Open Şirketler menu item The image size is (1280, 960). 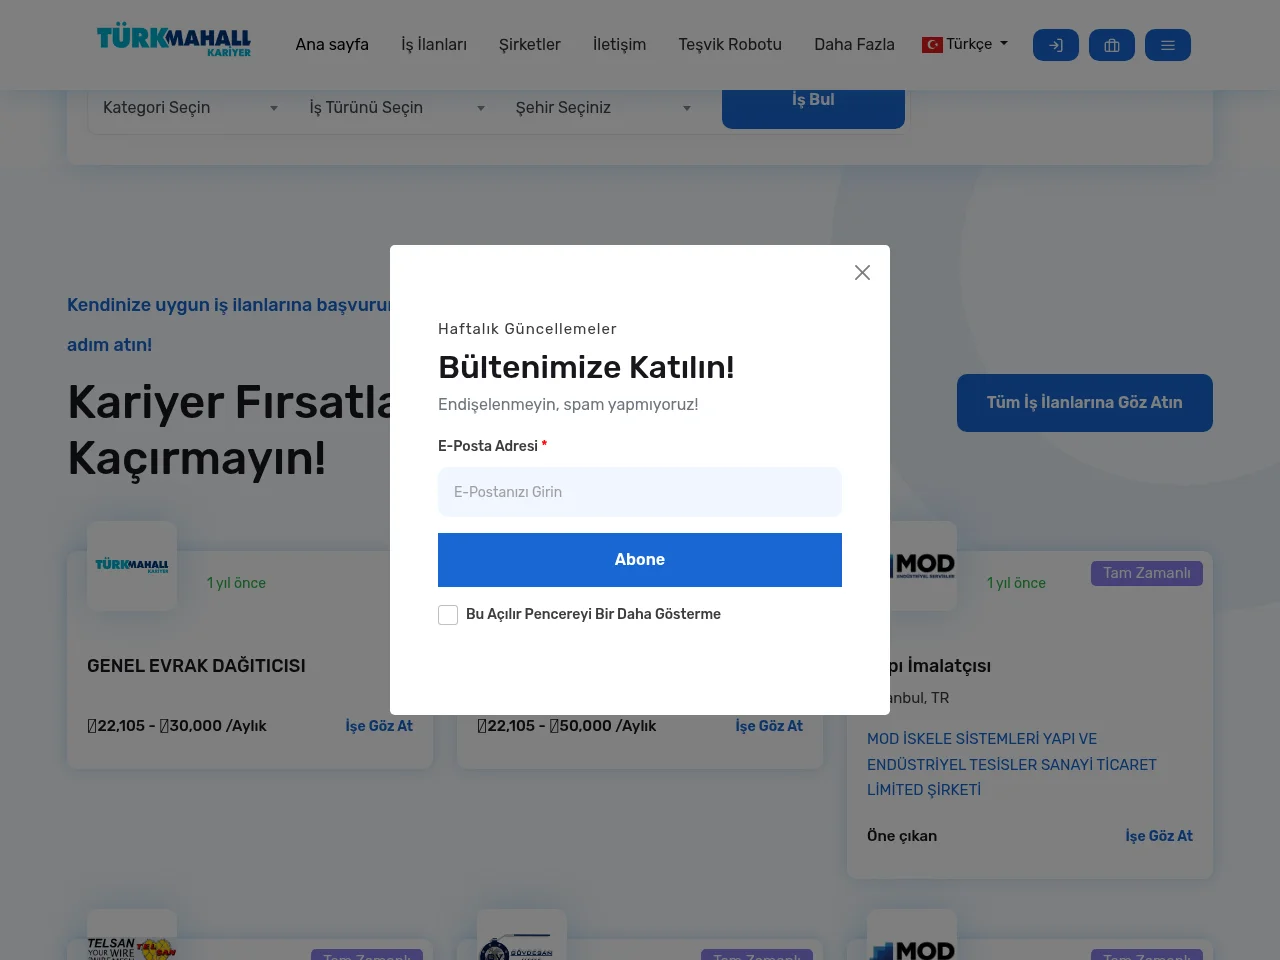point(530,45)
